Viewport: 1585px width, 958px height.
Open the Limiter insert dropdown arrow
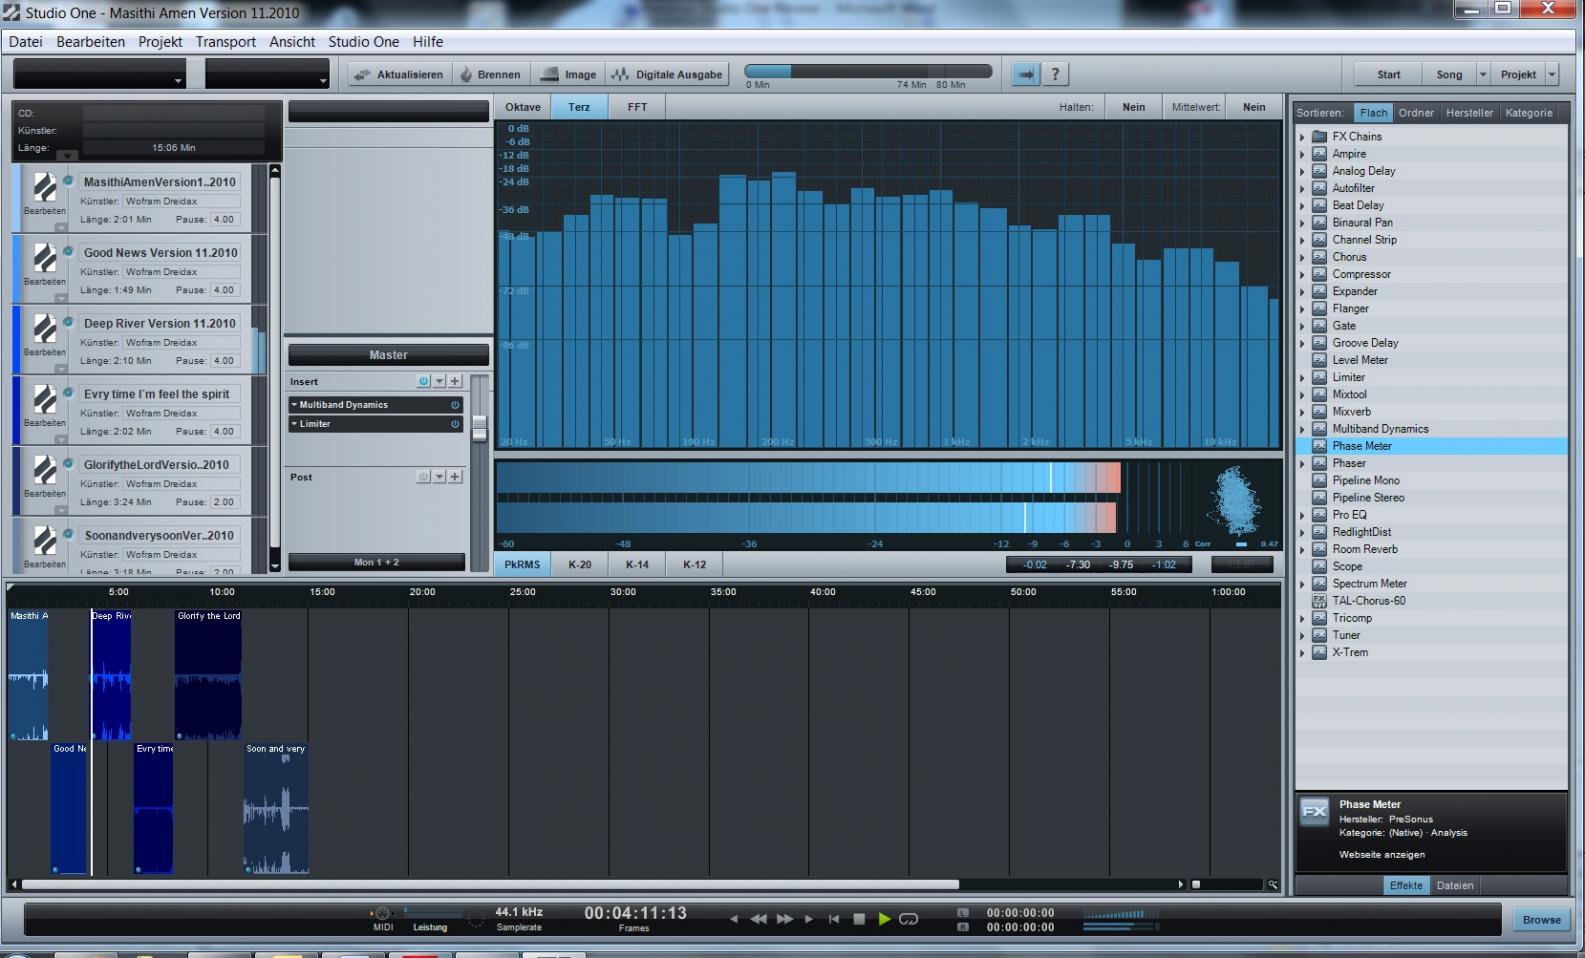294,424
